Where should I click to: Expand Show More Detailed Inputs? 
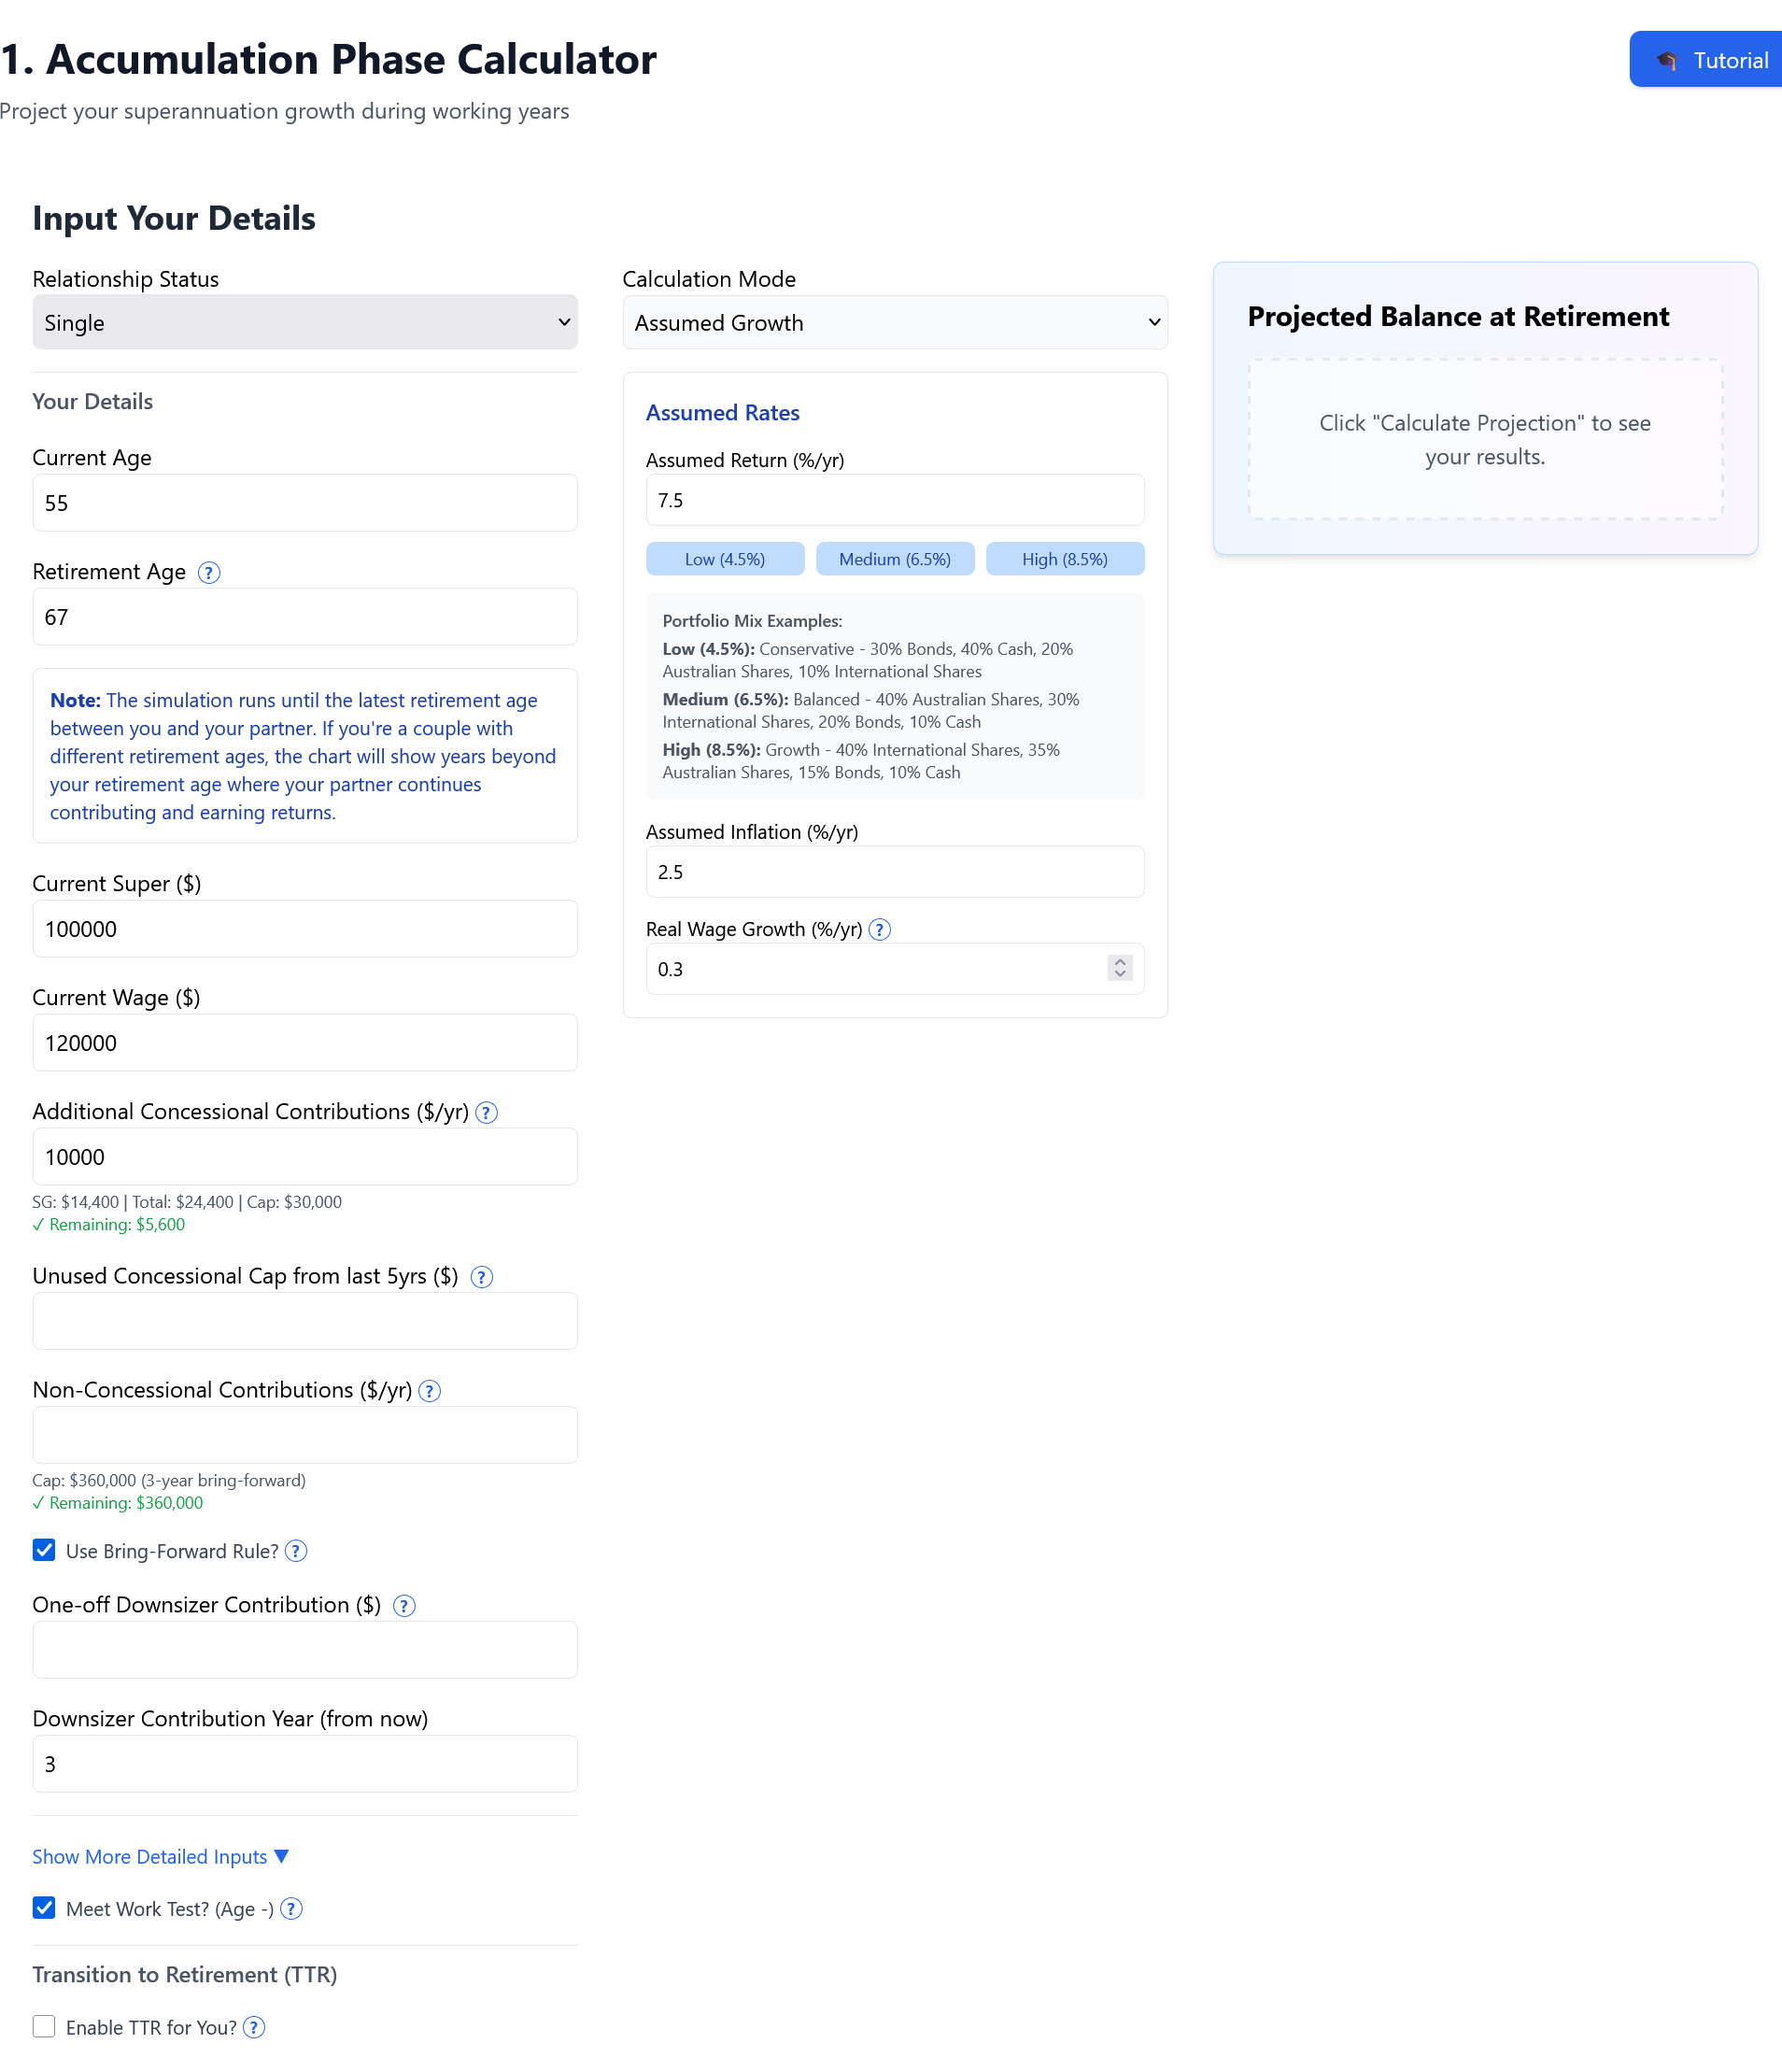[x=160, y=1857]
